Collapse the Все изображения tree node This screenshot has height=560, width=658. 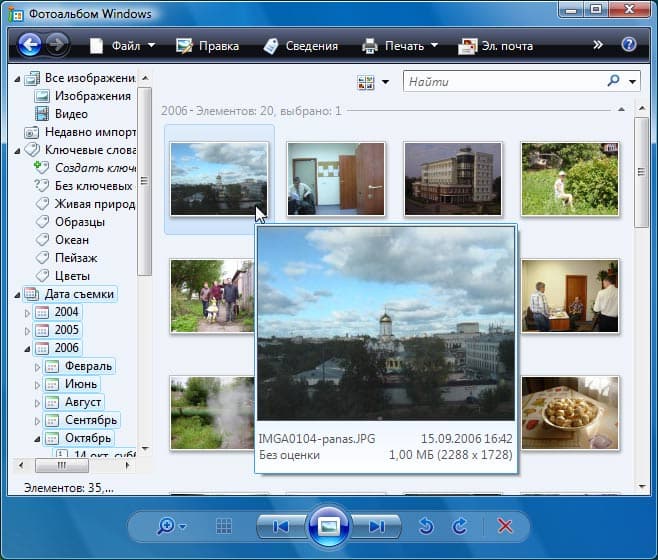(x=17, y=79)
